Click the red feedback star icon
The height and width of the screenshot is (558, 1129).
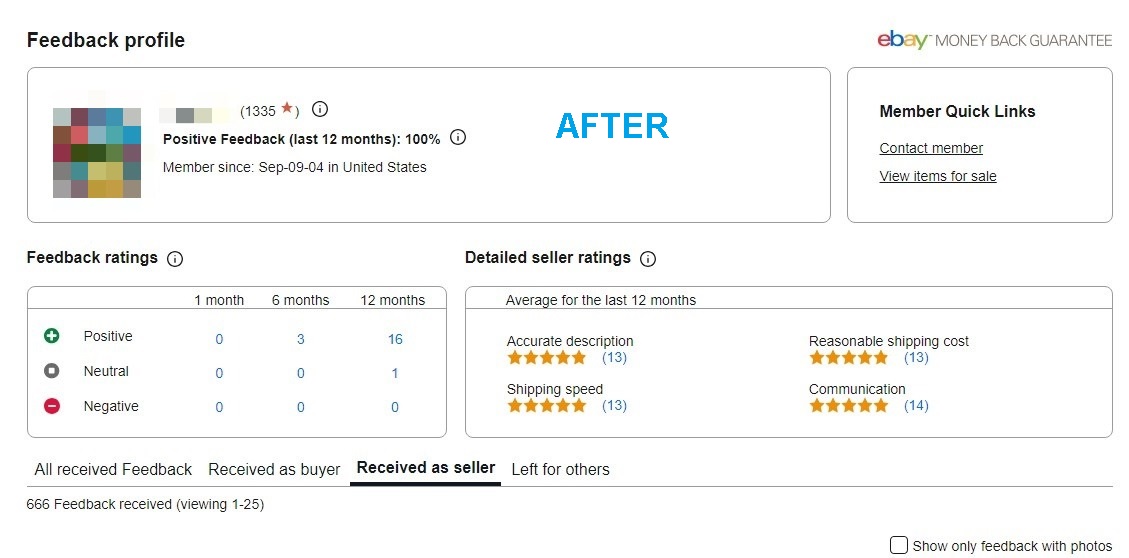287,108
